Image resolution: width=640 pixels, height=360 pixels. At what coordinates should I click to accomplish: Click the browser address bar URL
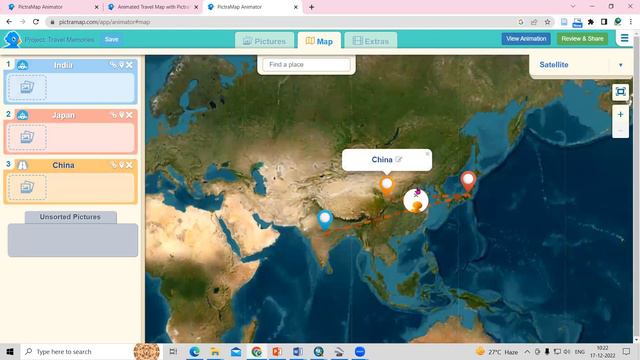[x=104, y=22]
